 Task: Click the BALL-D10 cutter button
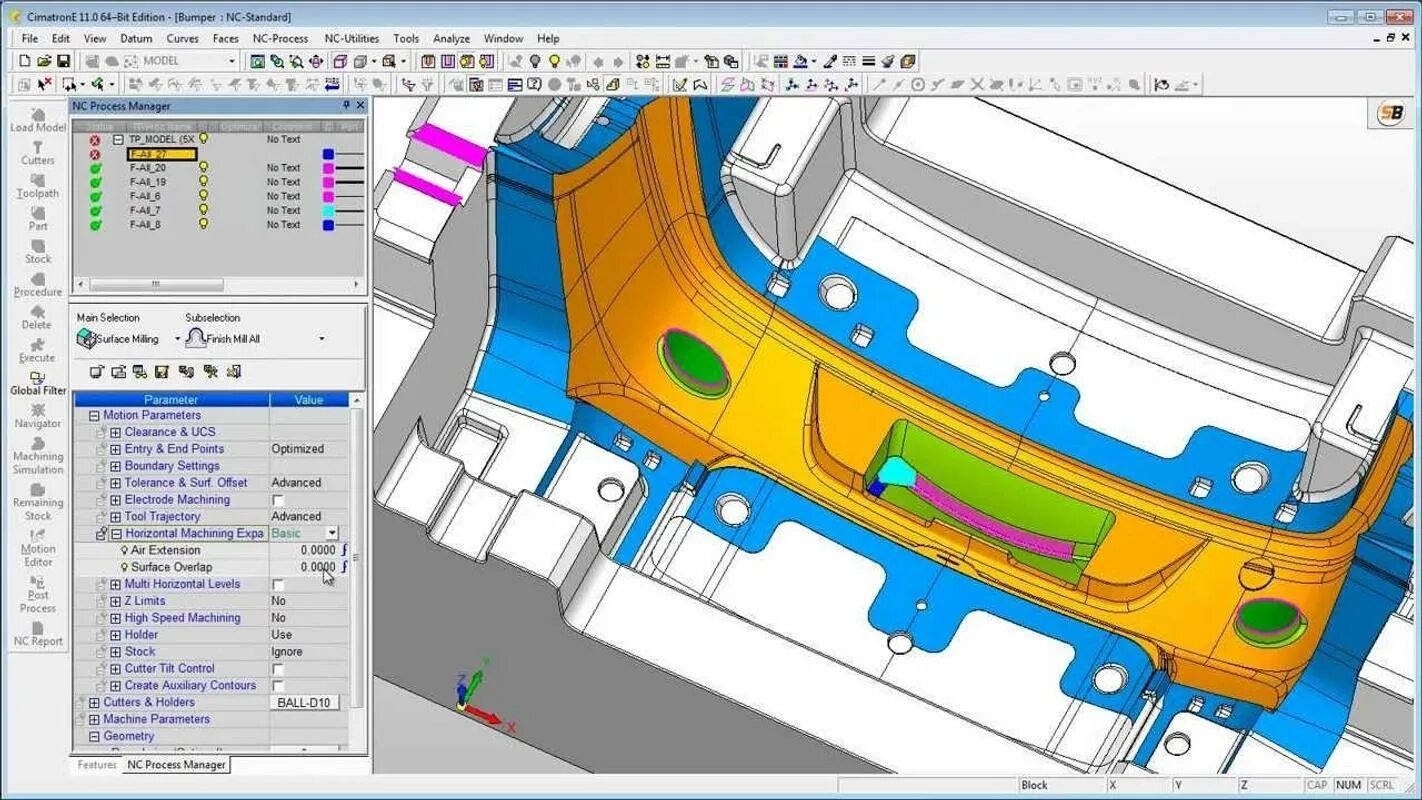click(x=304, y=703)
